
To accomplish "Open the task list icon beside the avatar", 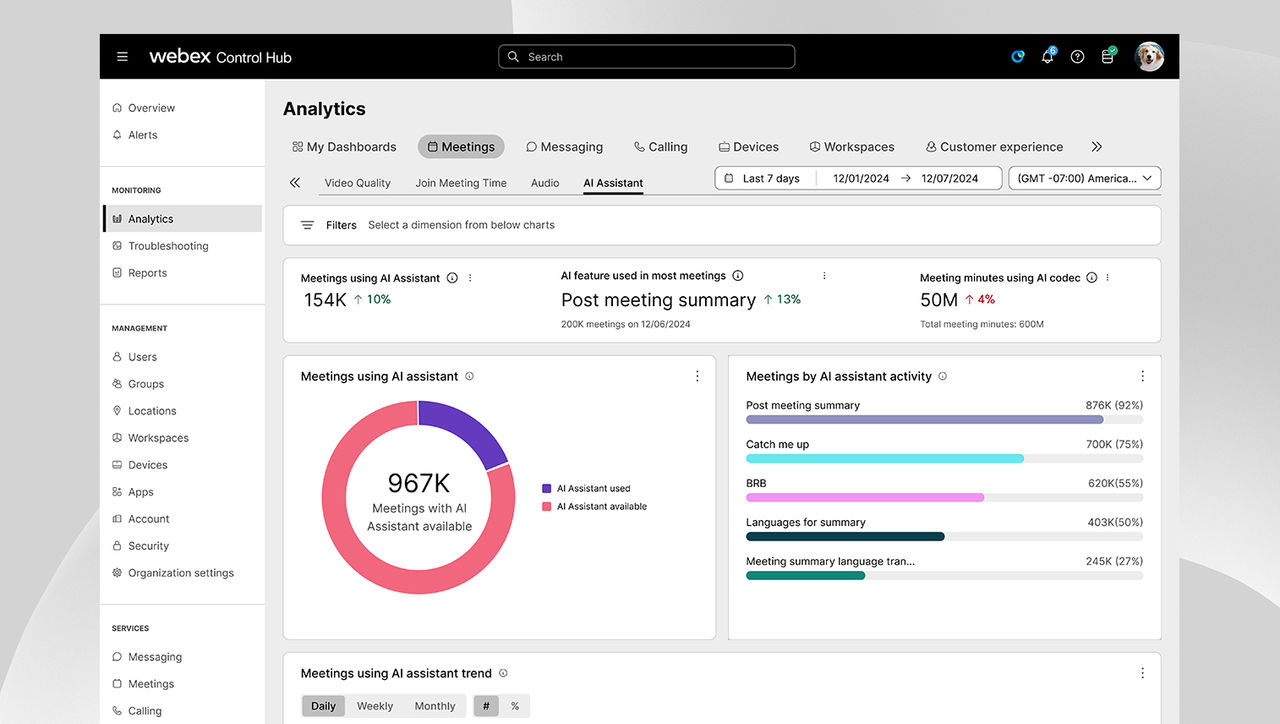I will point(1108,57).
